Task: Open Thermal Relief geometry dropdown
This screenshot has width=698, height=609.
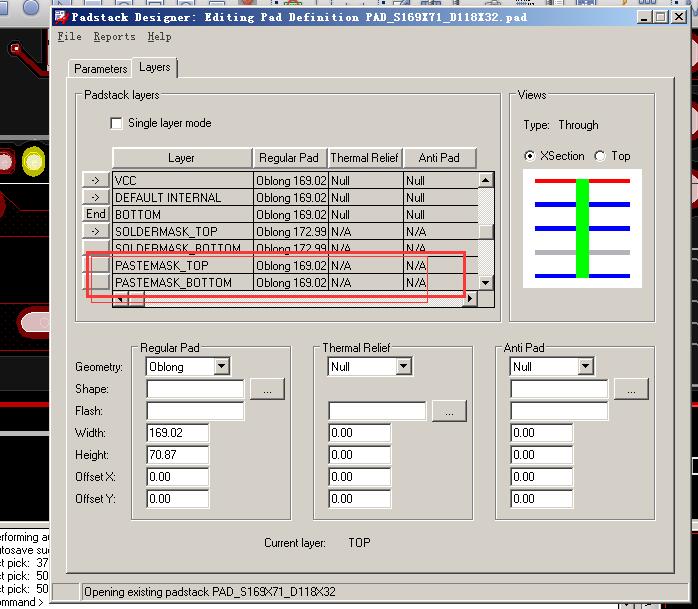Action: click(403, 366)
